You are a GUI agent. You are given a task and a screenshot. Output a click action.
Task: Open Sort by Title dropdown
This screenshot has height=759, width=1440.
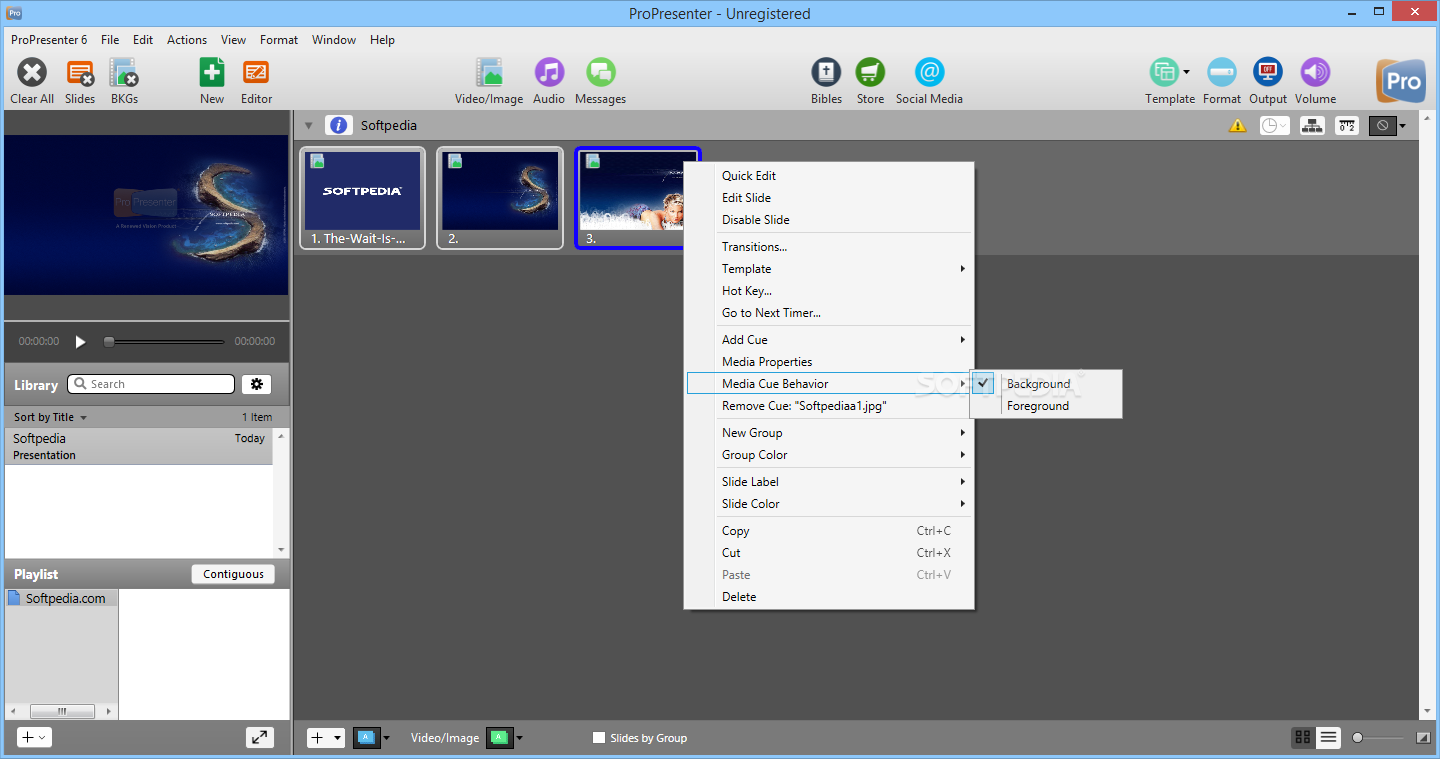point(50,417)
